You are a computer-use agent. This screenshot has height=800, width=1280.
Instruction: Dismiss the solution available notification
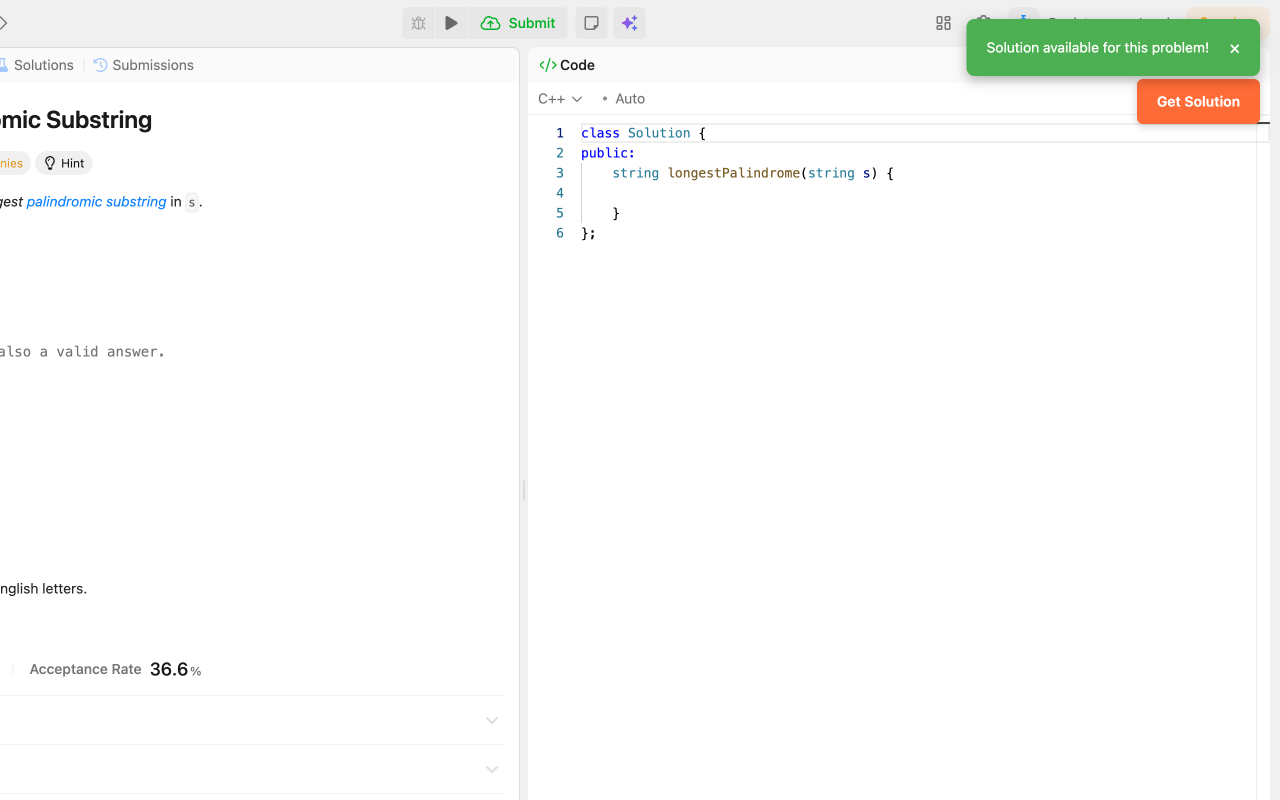pyautogui.click(x=1234, y=48)
